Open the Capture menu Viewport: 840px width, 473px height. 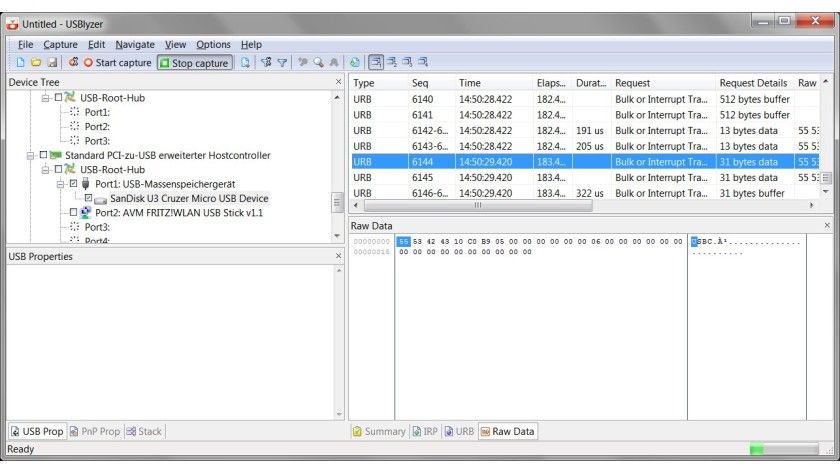pos(61,44)
